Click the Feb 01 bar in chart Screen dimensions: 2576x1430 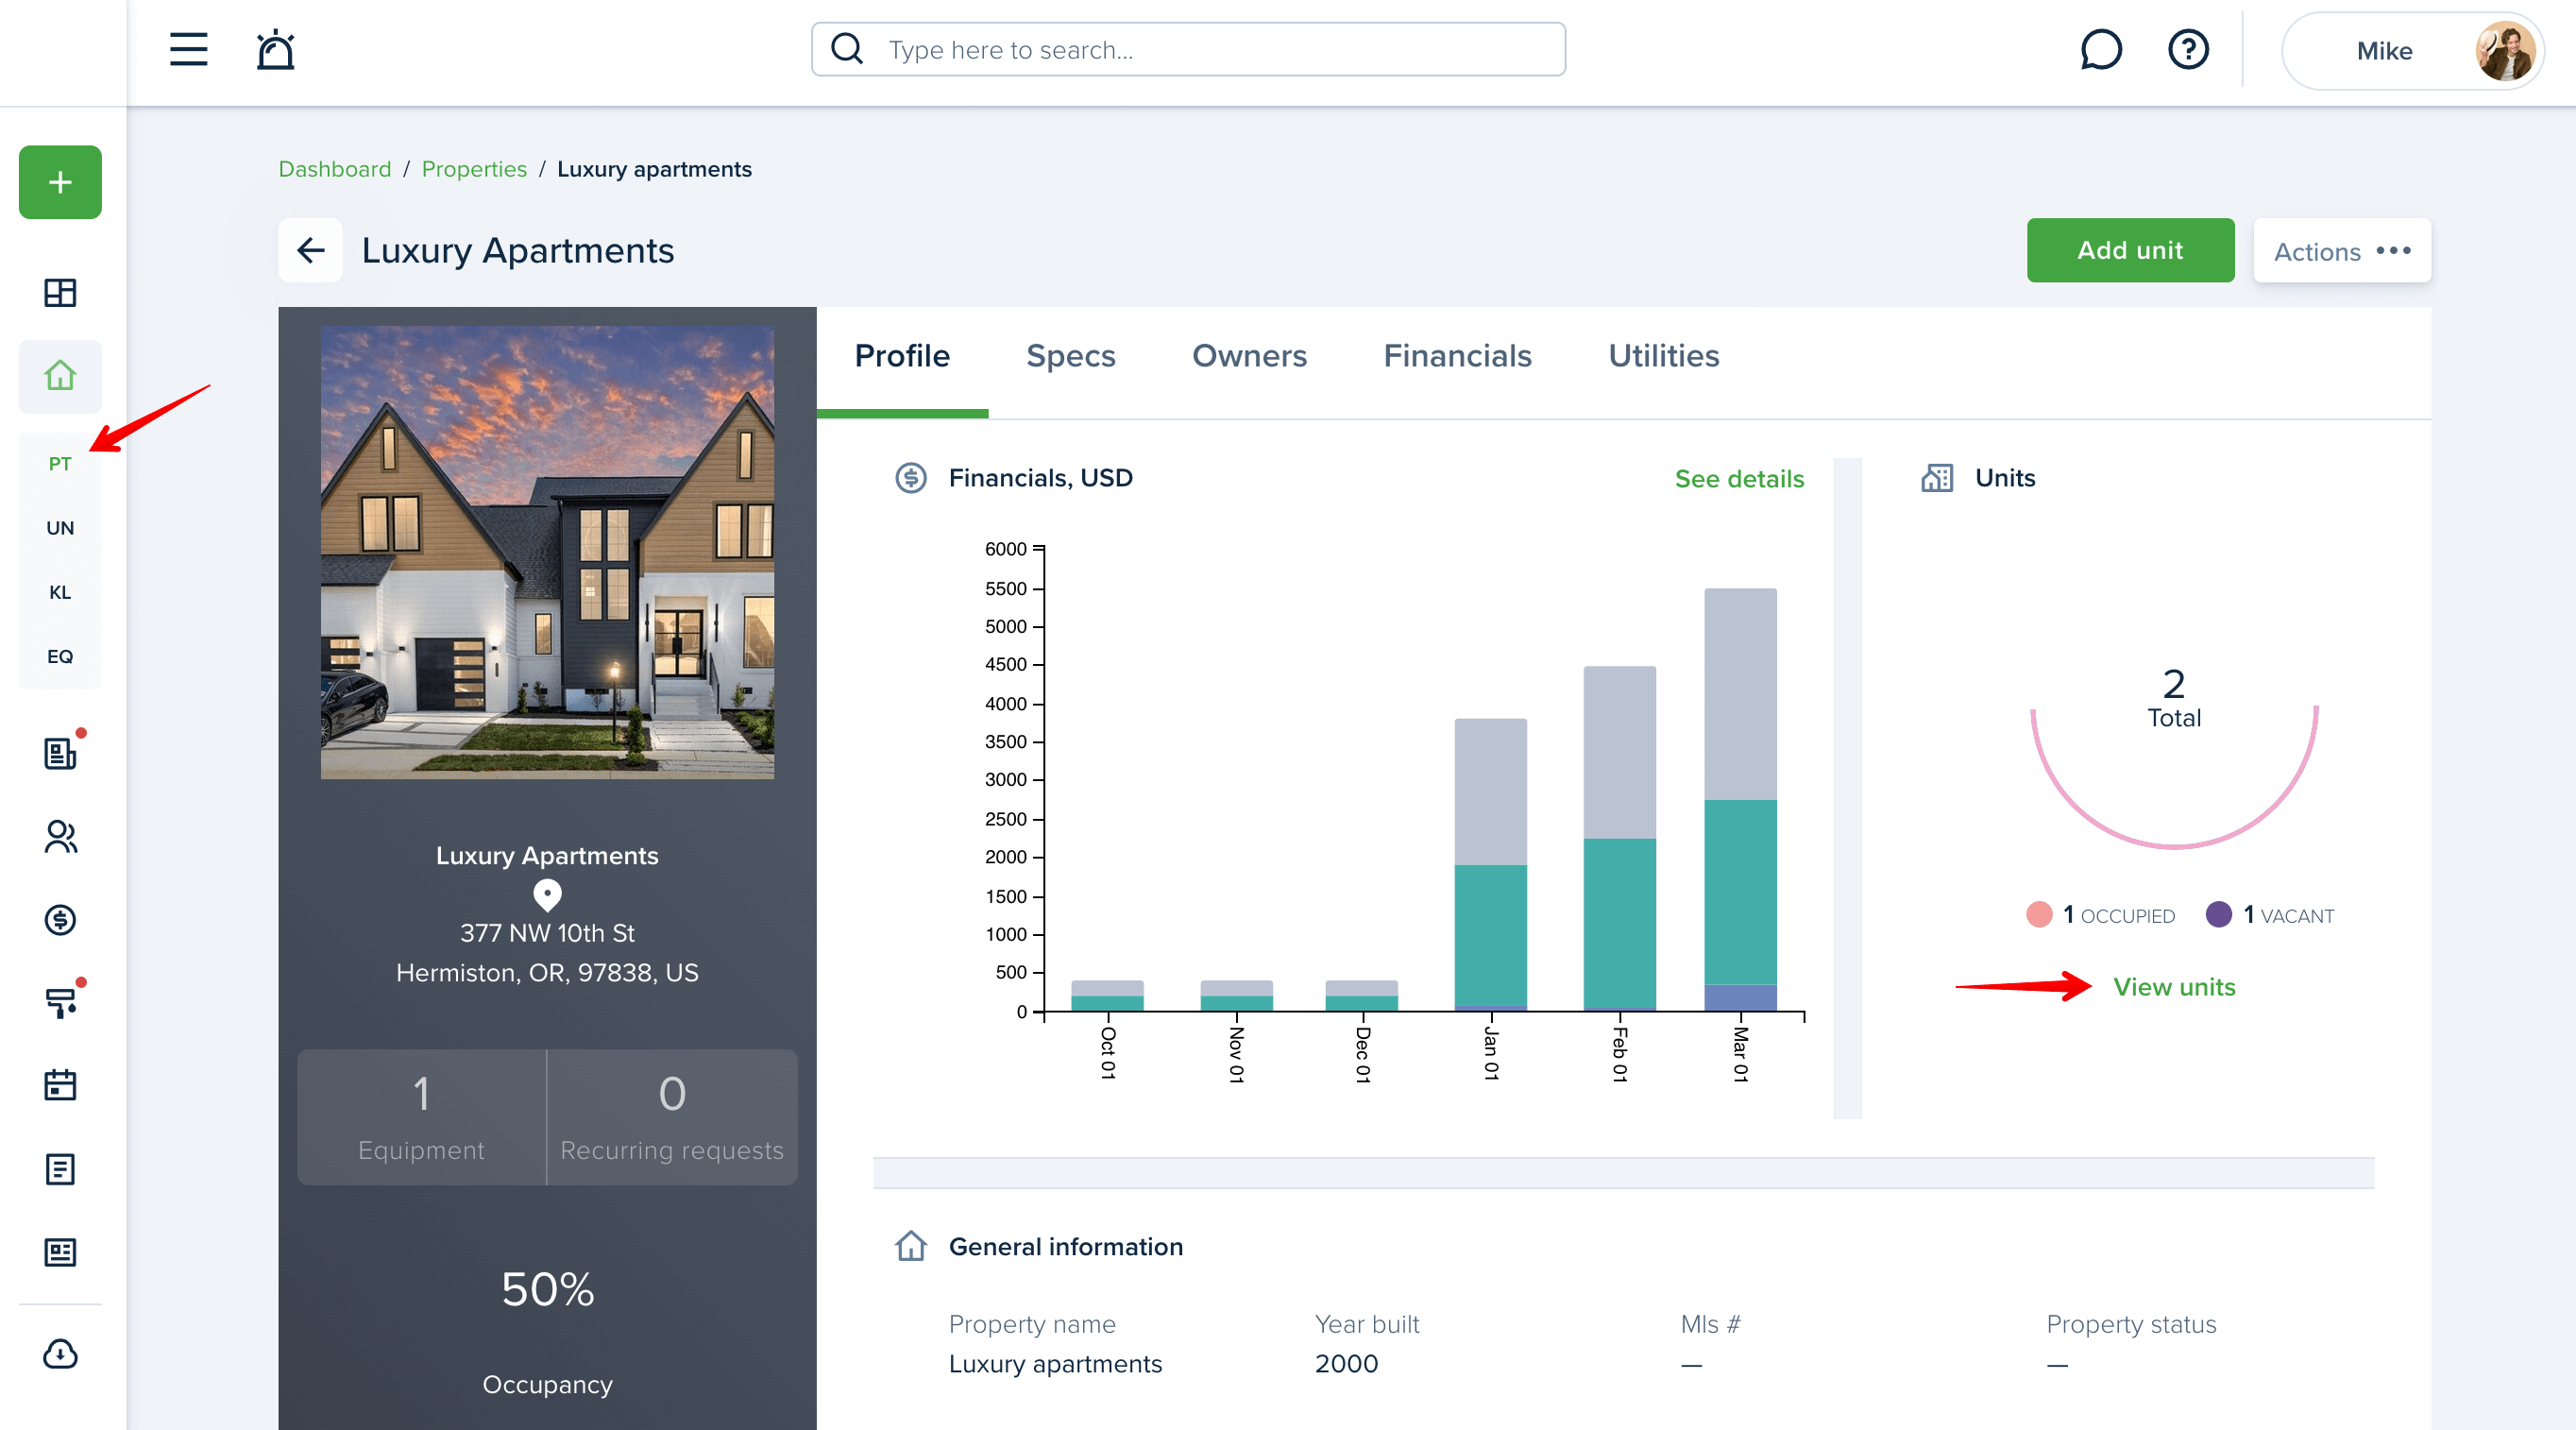tap(1619, 839)
